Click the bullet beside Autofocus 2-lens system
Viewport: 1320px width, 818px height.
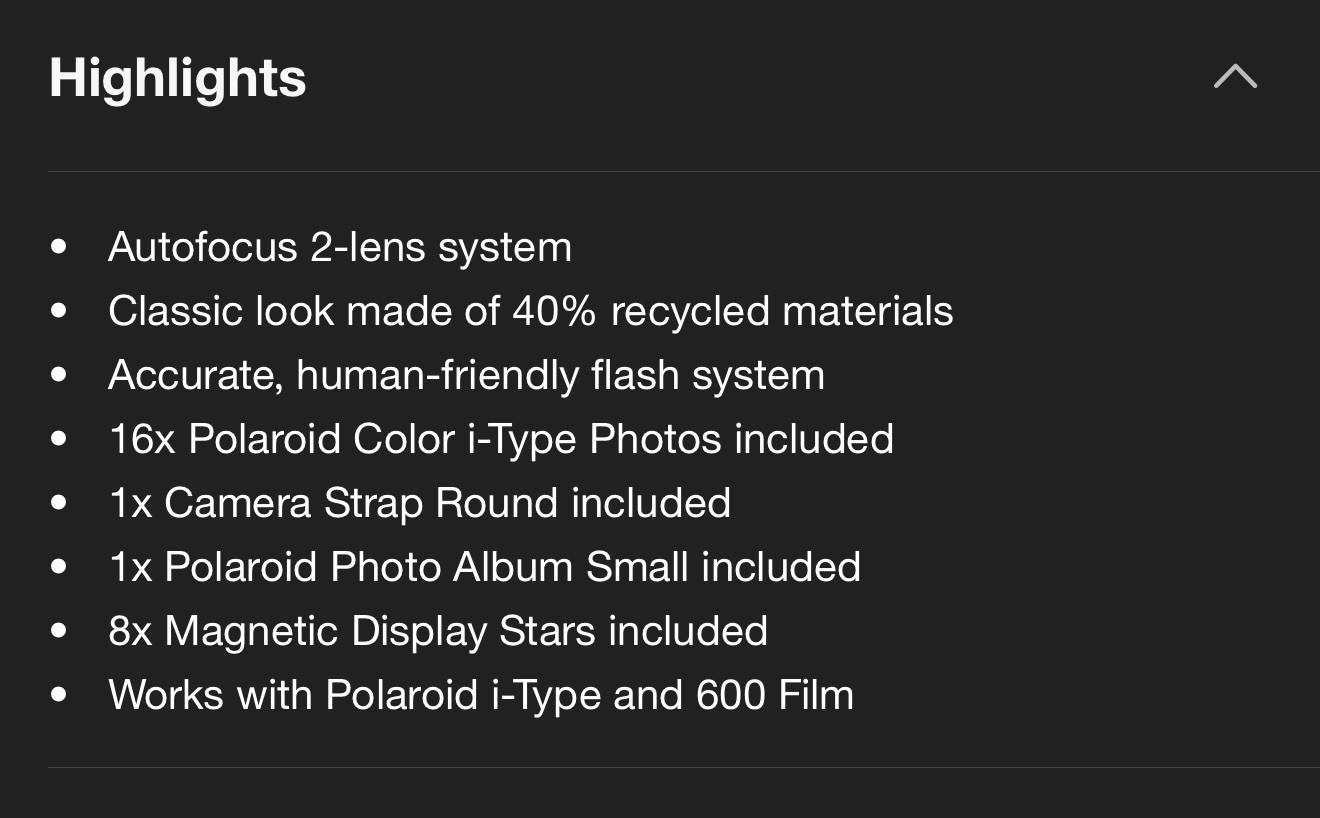(59, 247)
